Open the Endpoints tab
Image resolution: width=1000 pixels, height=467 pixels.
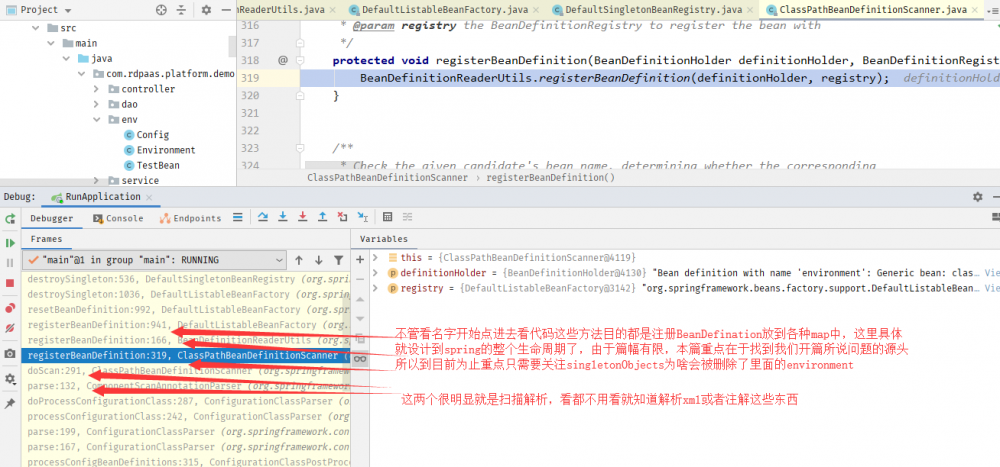pos(190,218)
